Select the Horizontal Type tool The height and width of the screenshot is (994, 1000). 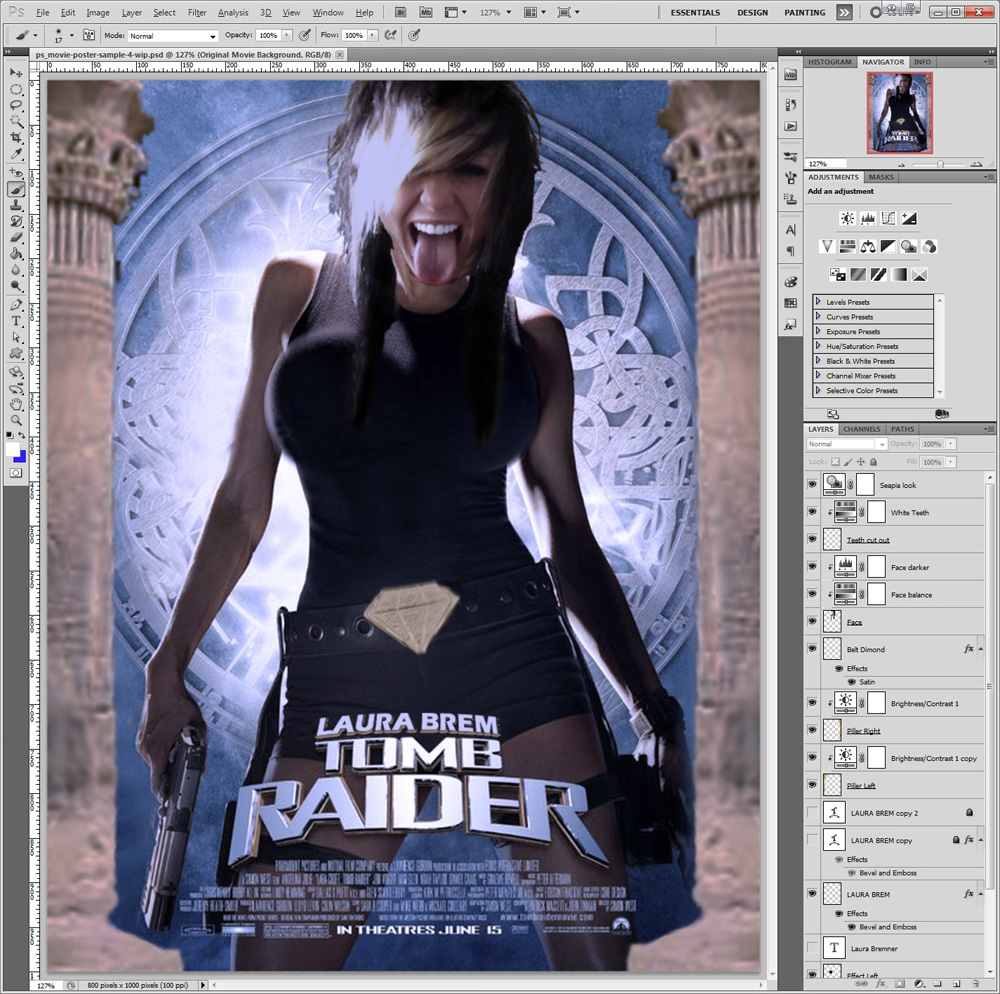pyautogui.click(x=16, y=321)
